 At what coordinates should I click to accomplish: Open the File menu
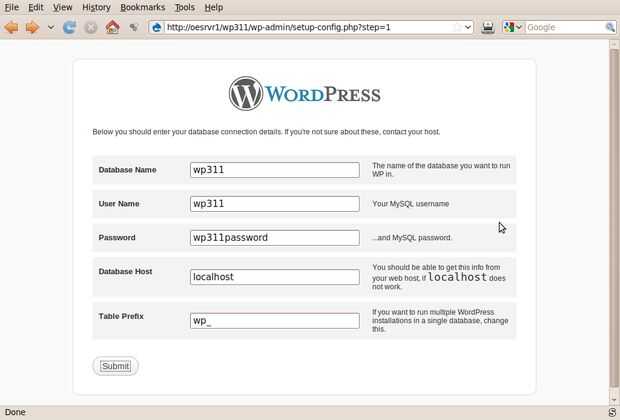[11, 7]
